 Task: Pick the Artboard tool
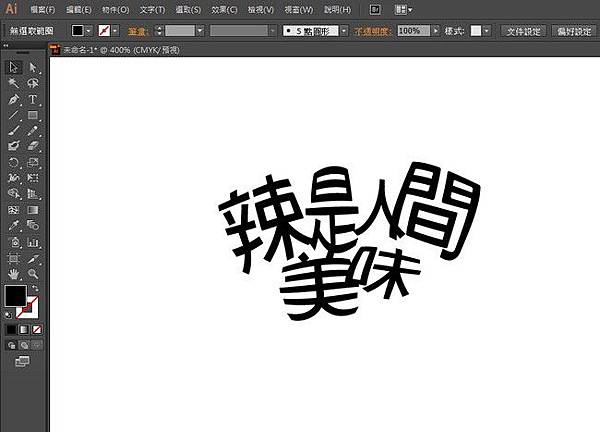coord(13,259)
